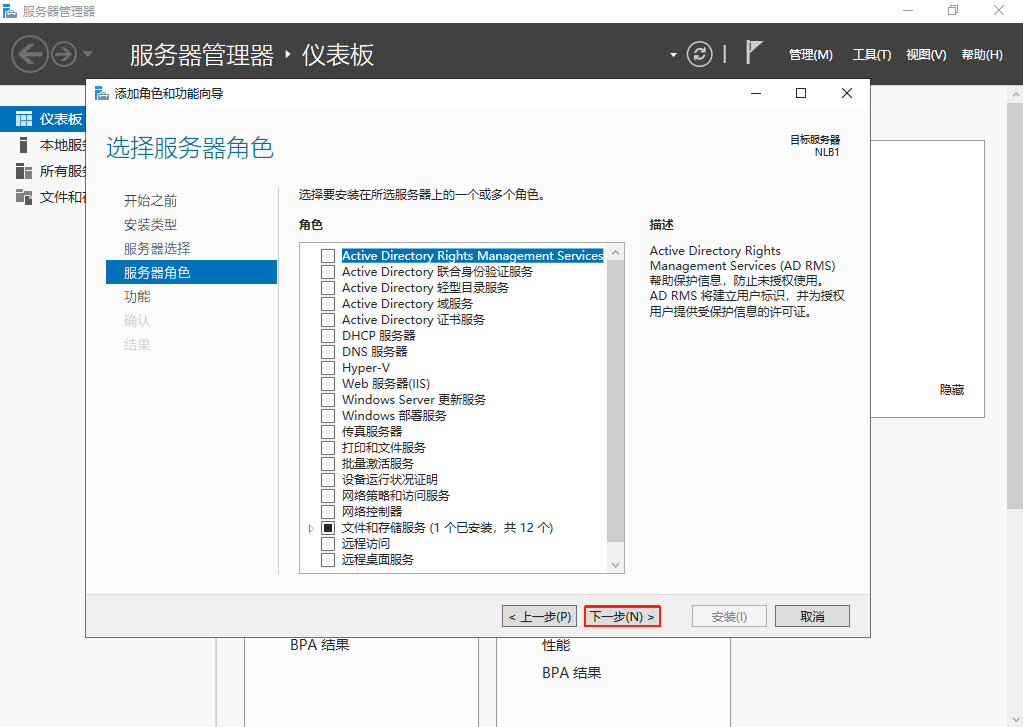Open the small dropdown arrow beside refresh
The height and width of the screenshot is (727, 1023).
(673, 54)
